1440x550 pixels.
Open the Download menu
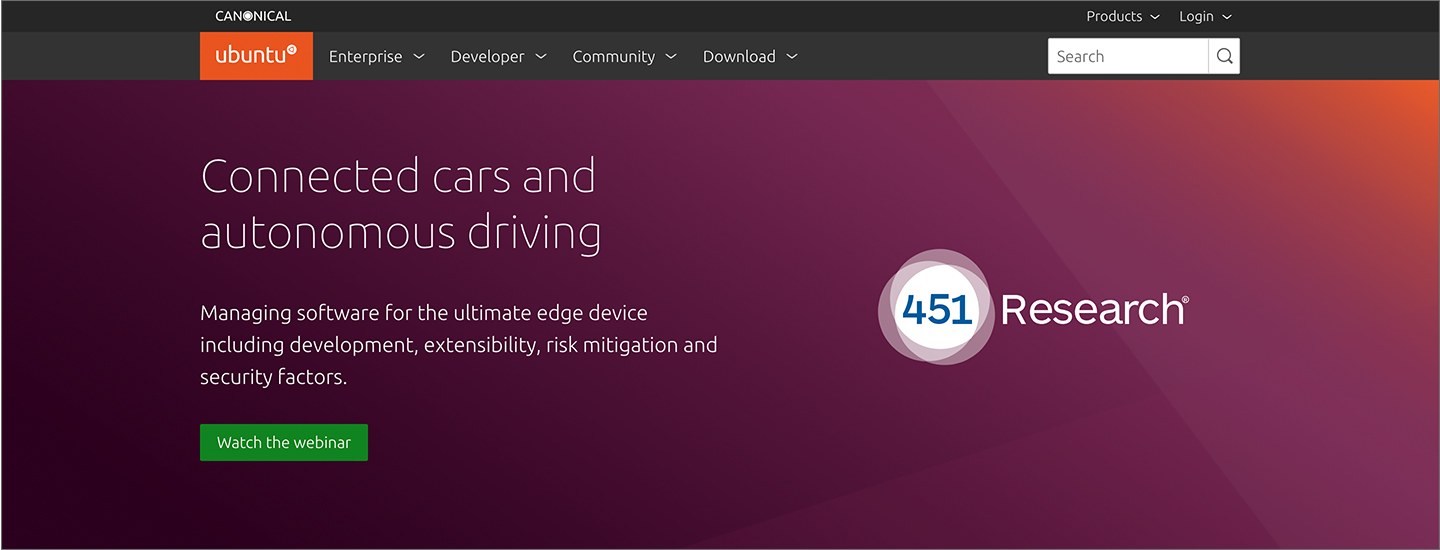750,56
